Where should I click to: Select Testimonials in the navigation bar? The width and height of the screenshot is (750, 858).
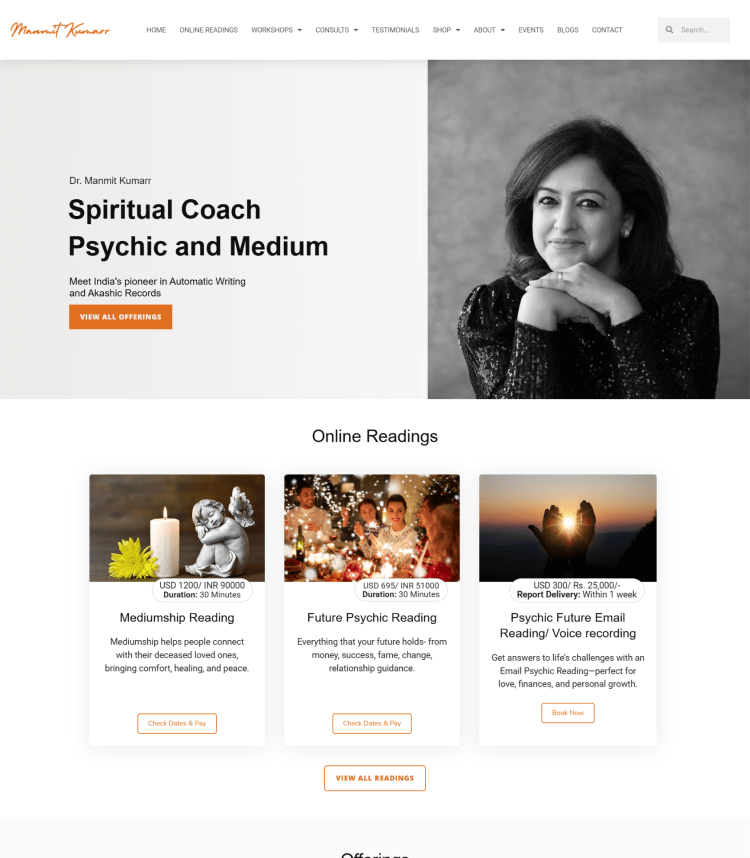395,30
